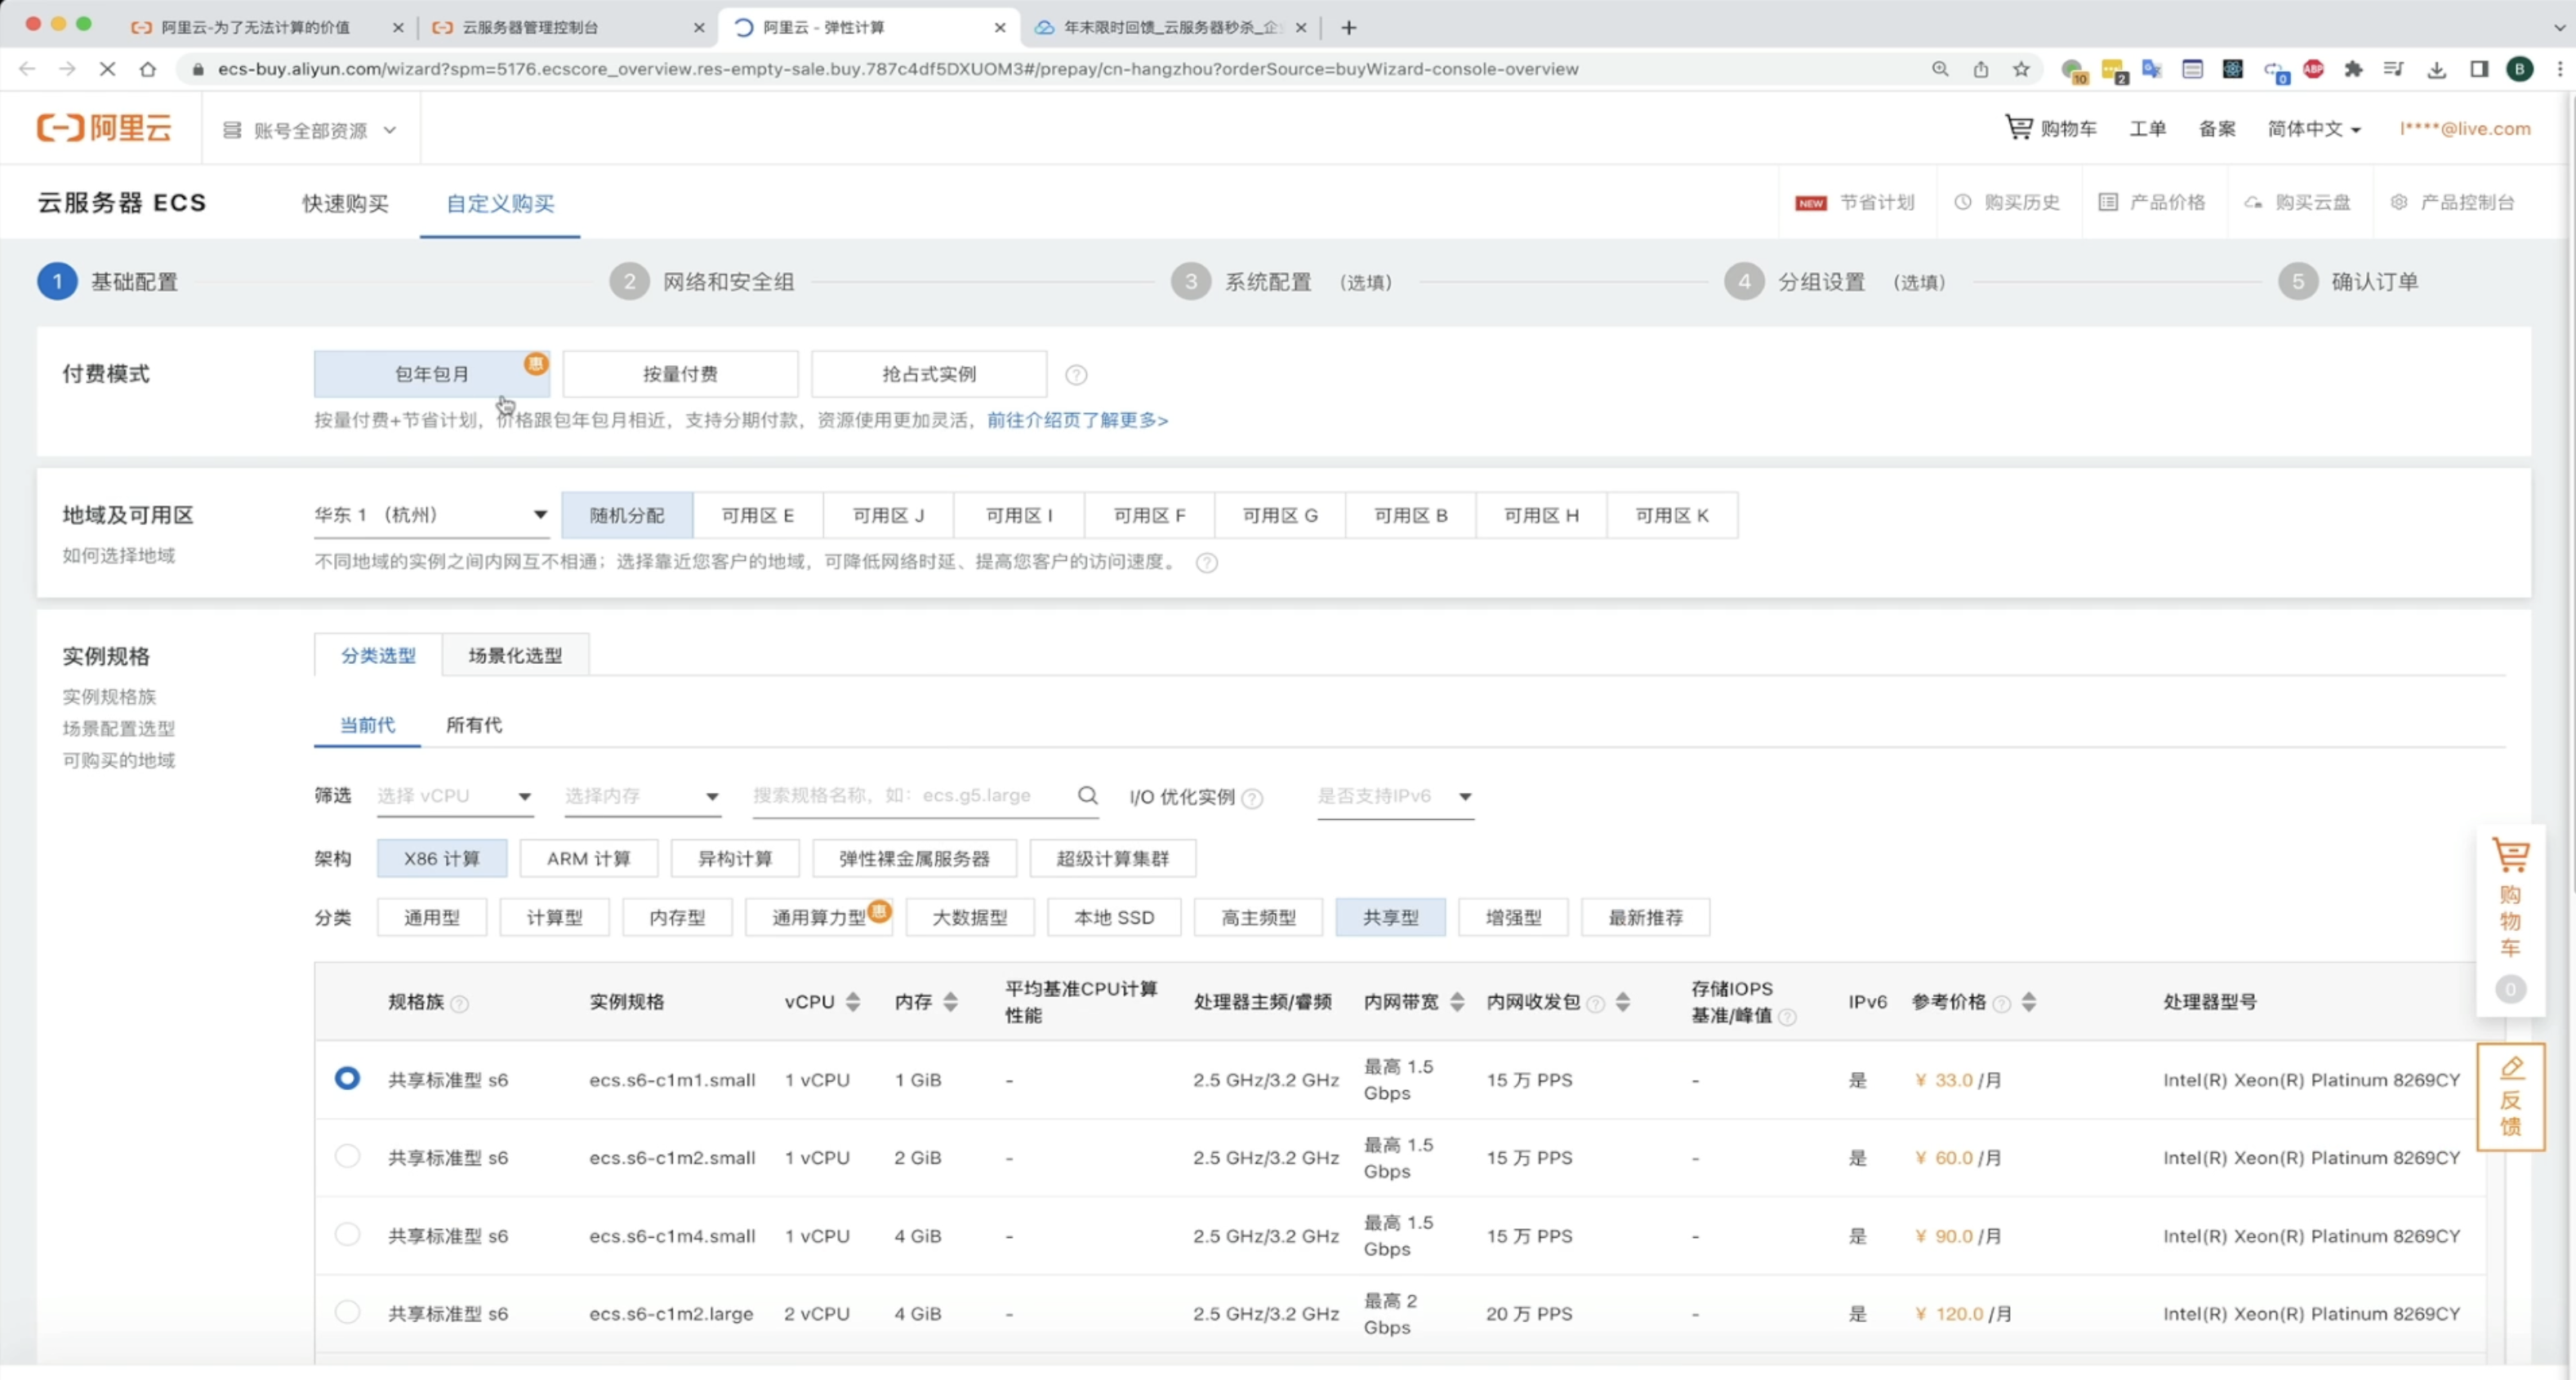Switch to 场景化选型 tab
The image size is (2576, 1380).
(515, 656)
